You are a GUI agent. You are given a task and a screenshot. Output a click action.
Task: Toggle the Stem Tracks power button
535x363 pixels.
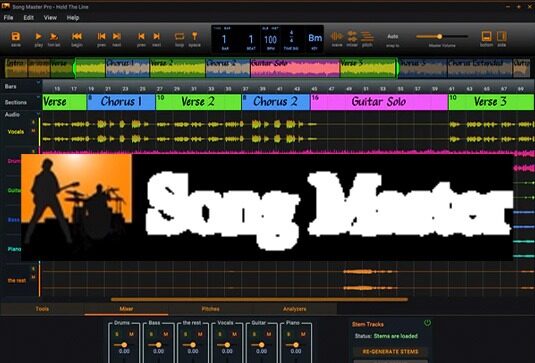coord(427,322)
